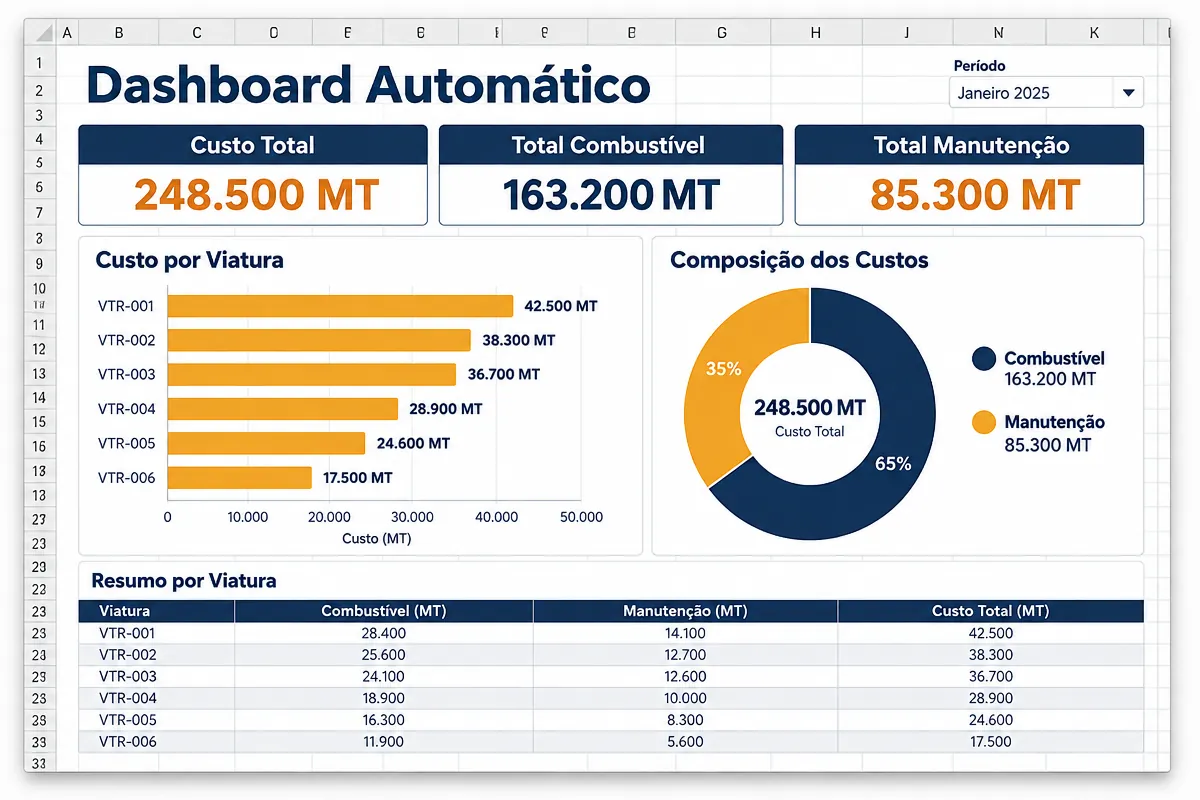Select row 5 header
This screenshot has height=800, width=1200.
click(40, 162)
